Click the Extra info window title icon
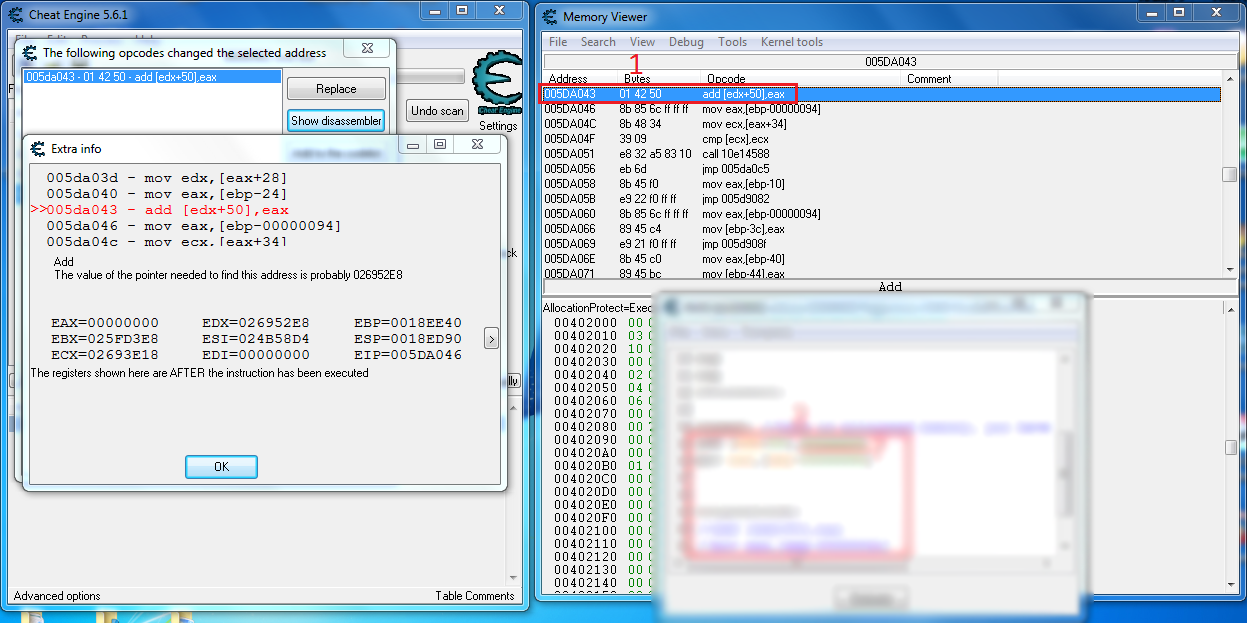Image resolution: width=1247 pixels, height=623 pixels. 37,149
